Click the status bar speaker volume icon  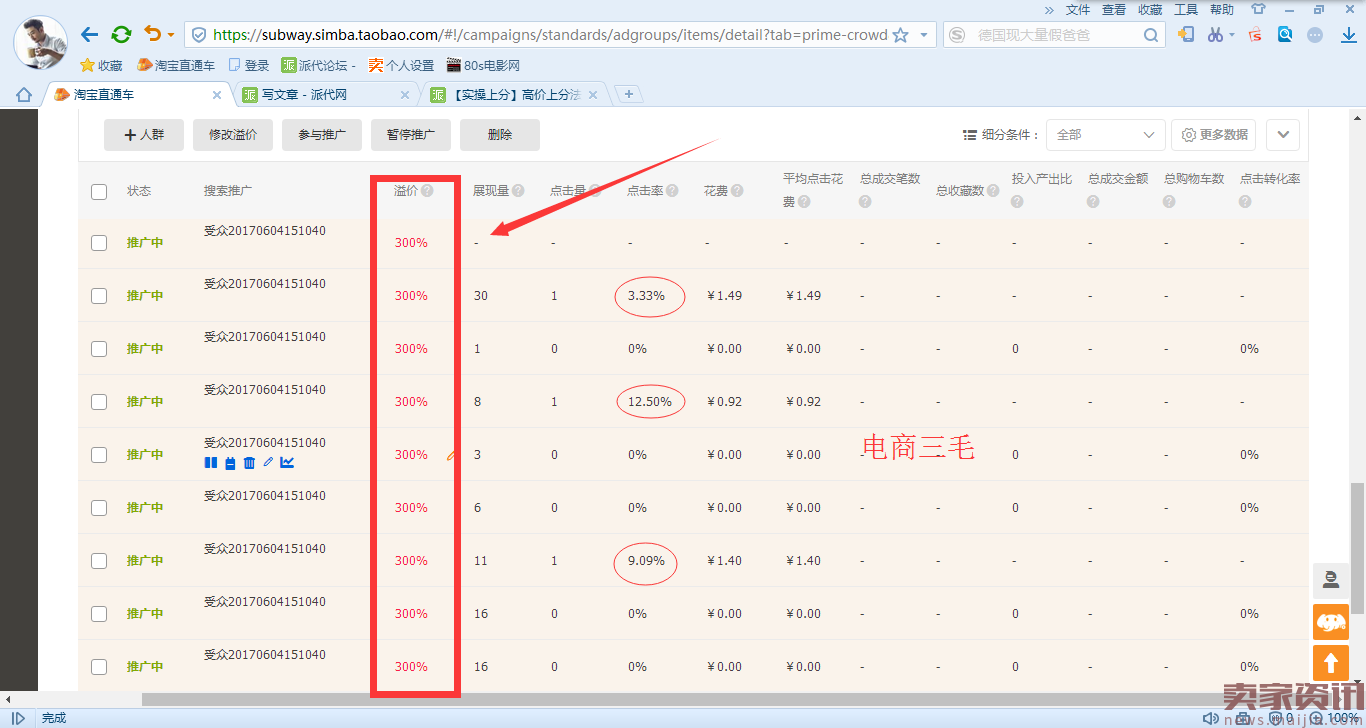click(1211, 718)
